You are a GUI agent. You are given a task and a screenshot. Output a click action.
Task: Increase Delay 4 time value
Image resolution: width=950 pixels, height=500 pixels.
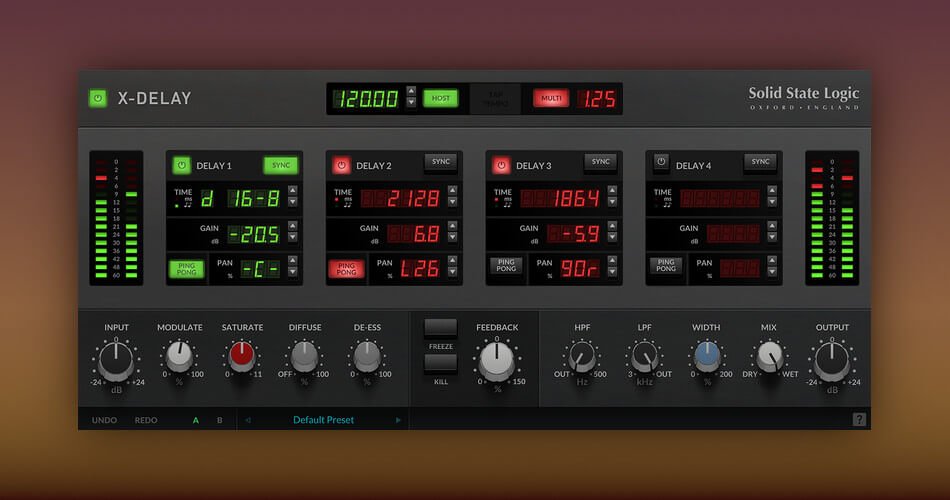(772, 190)
